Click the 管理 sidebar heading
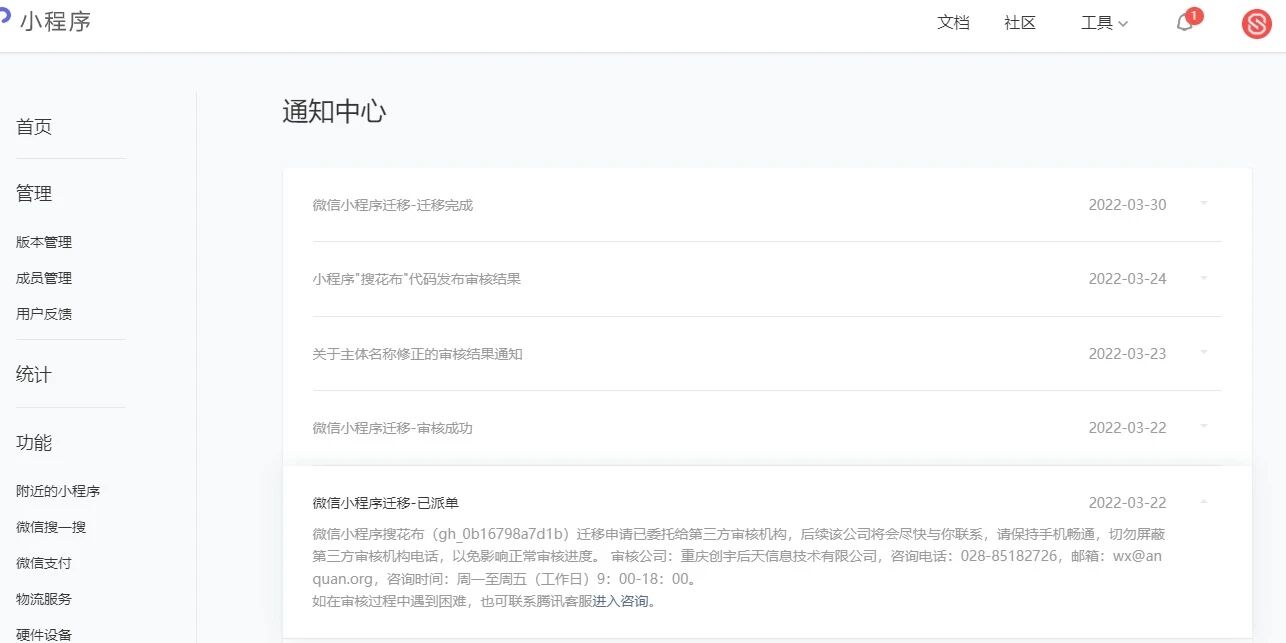1286x643 pixels. coord(34,194)
